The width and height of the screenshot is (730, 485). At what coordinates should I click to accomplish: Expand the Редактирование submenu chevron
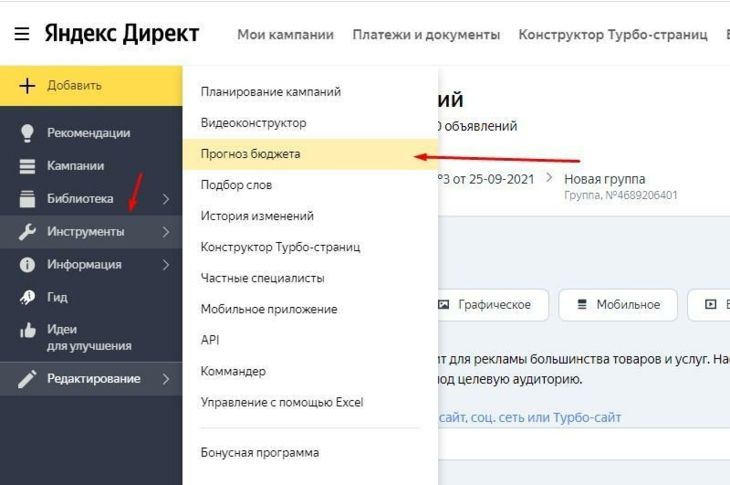(x=166, y=379)
